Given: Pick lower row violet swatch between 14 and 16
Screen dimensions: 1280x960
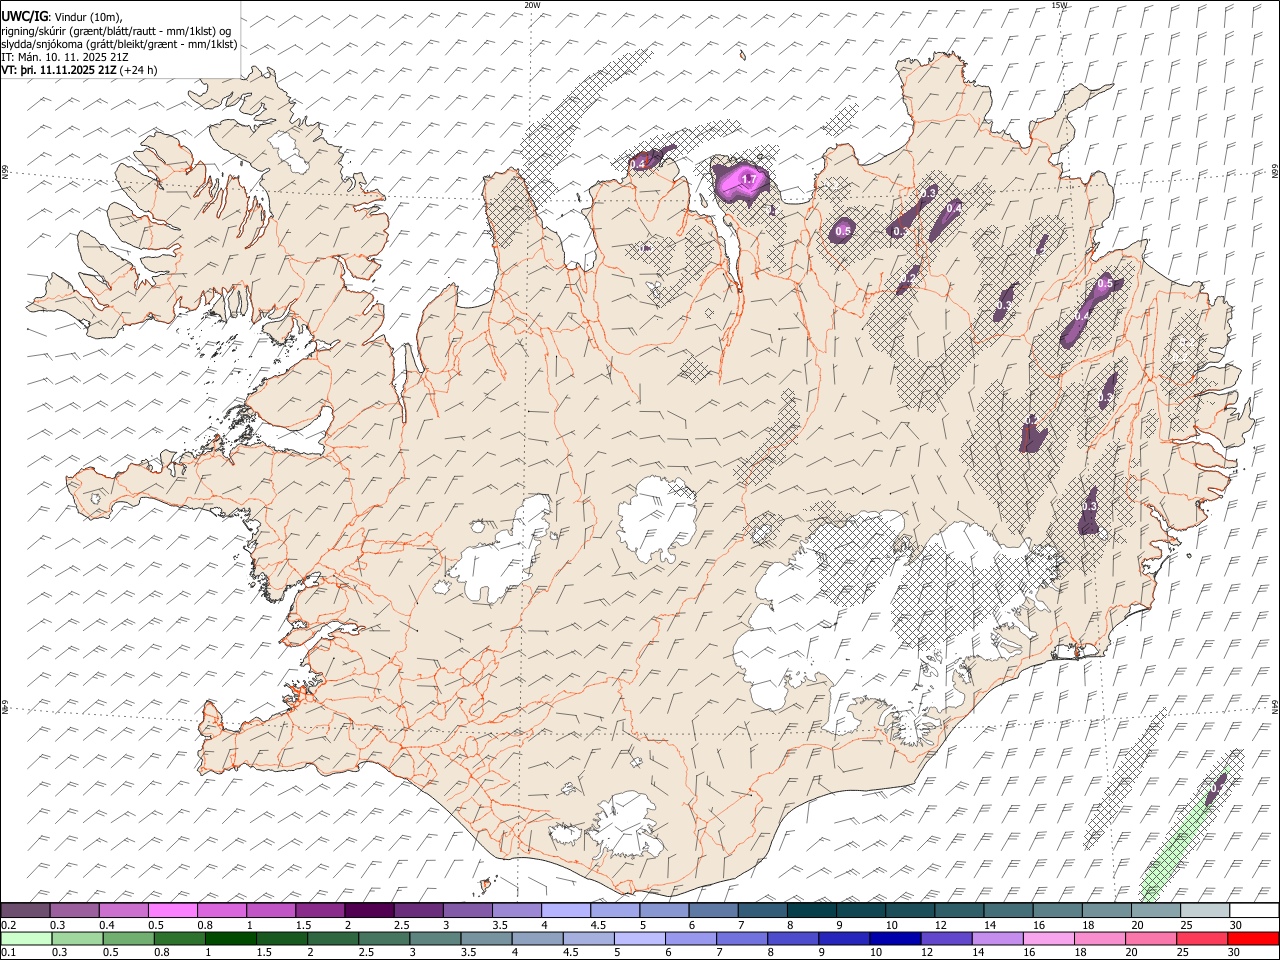Looking at the screenshot, I should click(x=998, y=938).
